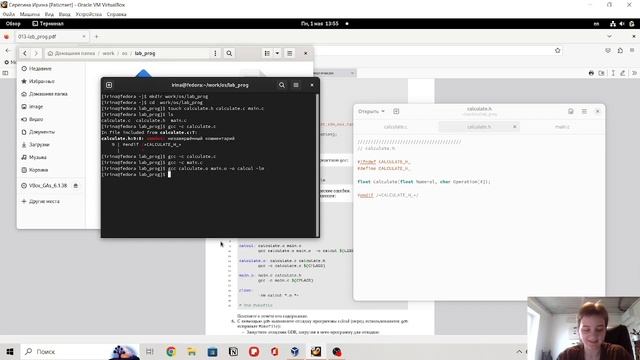Click the back arrow in file manager

coord(25,53)
